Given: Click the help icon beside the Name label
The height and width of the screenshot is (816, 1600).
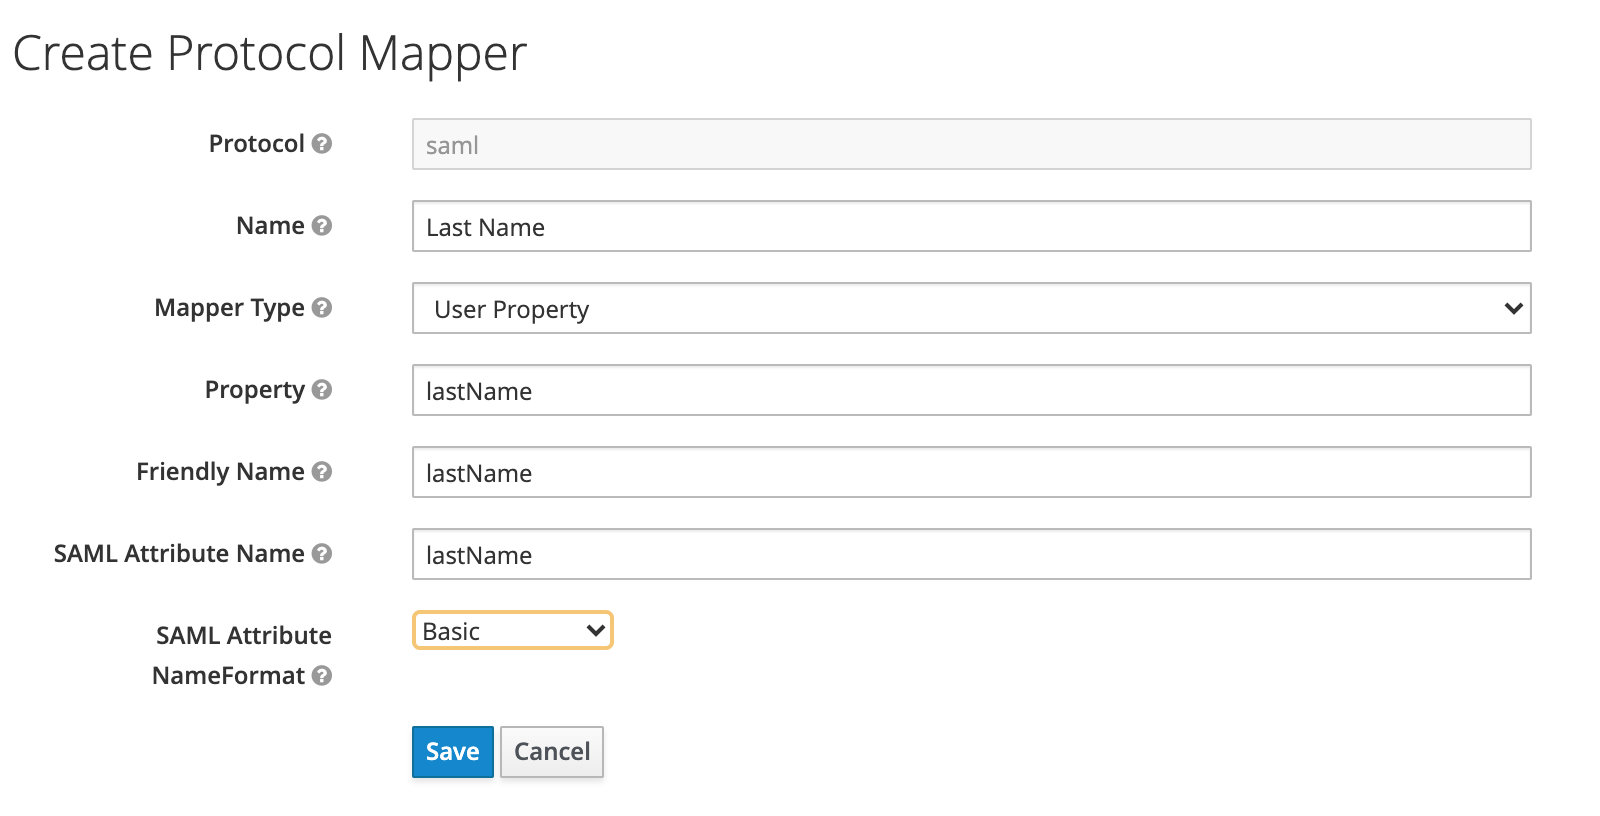Looking at the screenshot, I should point(321,226).
